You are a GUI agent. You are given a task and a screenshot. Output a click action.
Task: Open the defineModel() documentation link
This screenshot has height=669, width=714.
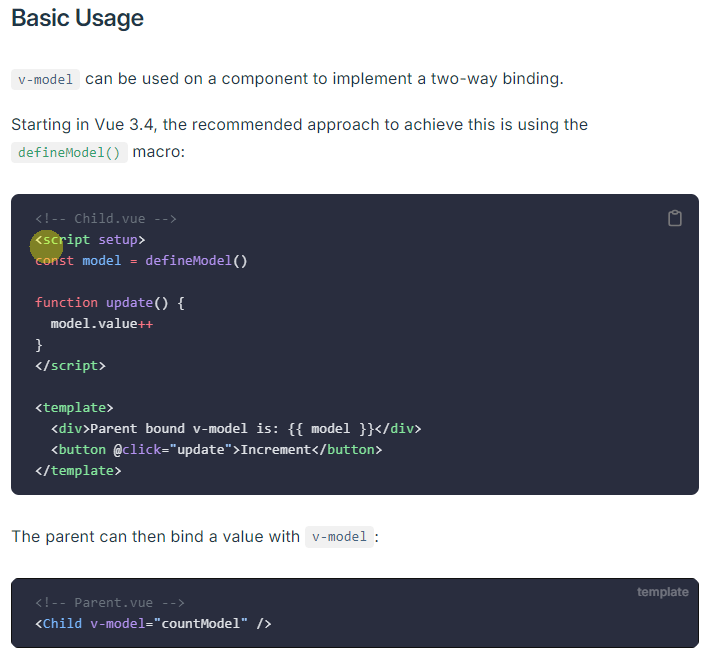pyautogui.click(x=69, y=152)
